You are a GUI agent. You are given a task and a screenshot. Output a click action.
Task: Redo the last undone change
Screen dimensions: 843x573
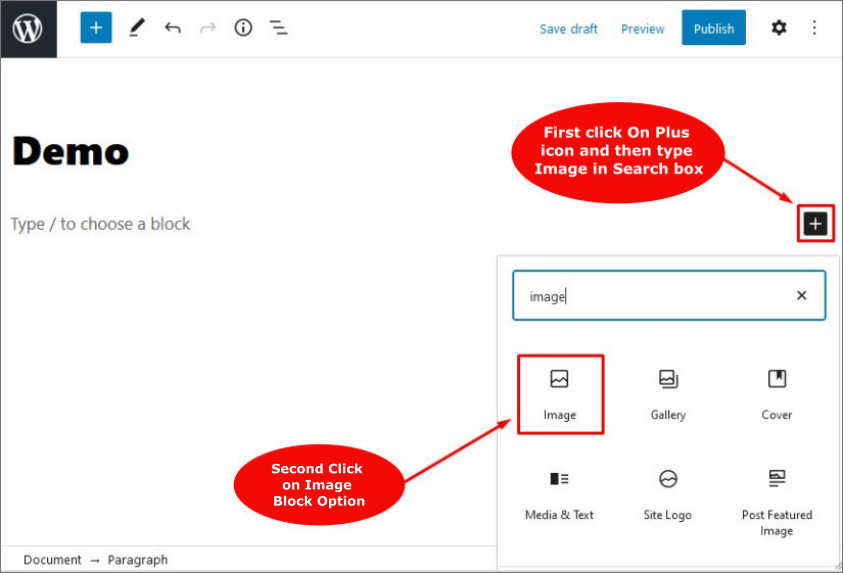(208, 28)
